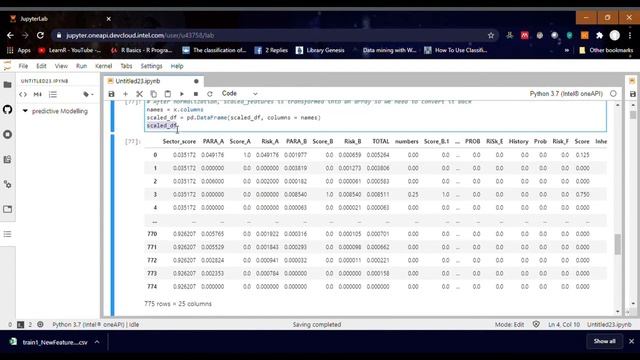
Task: Reload the browser page
Action: (x=40, y=36)
